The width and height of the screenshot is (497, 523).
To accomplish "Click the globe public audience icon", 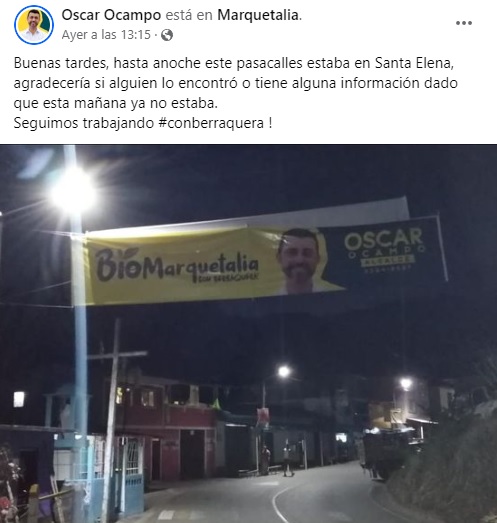I will click(x=167, y=35).
